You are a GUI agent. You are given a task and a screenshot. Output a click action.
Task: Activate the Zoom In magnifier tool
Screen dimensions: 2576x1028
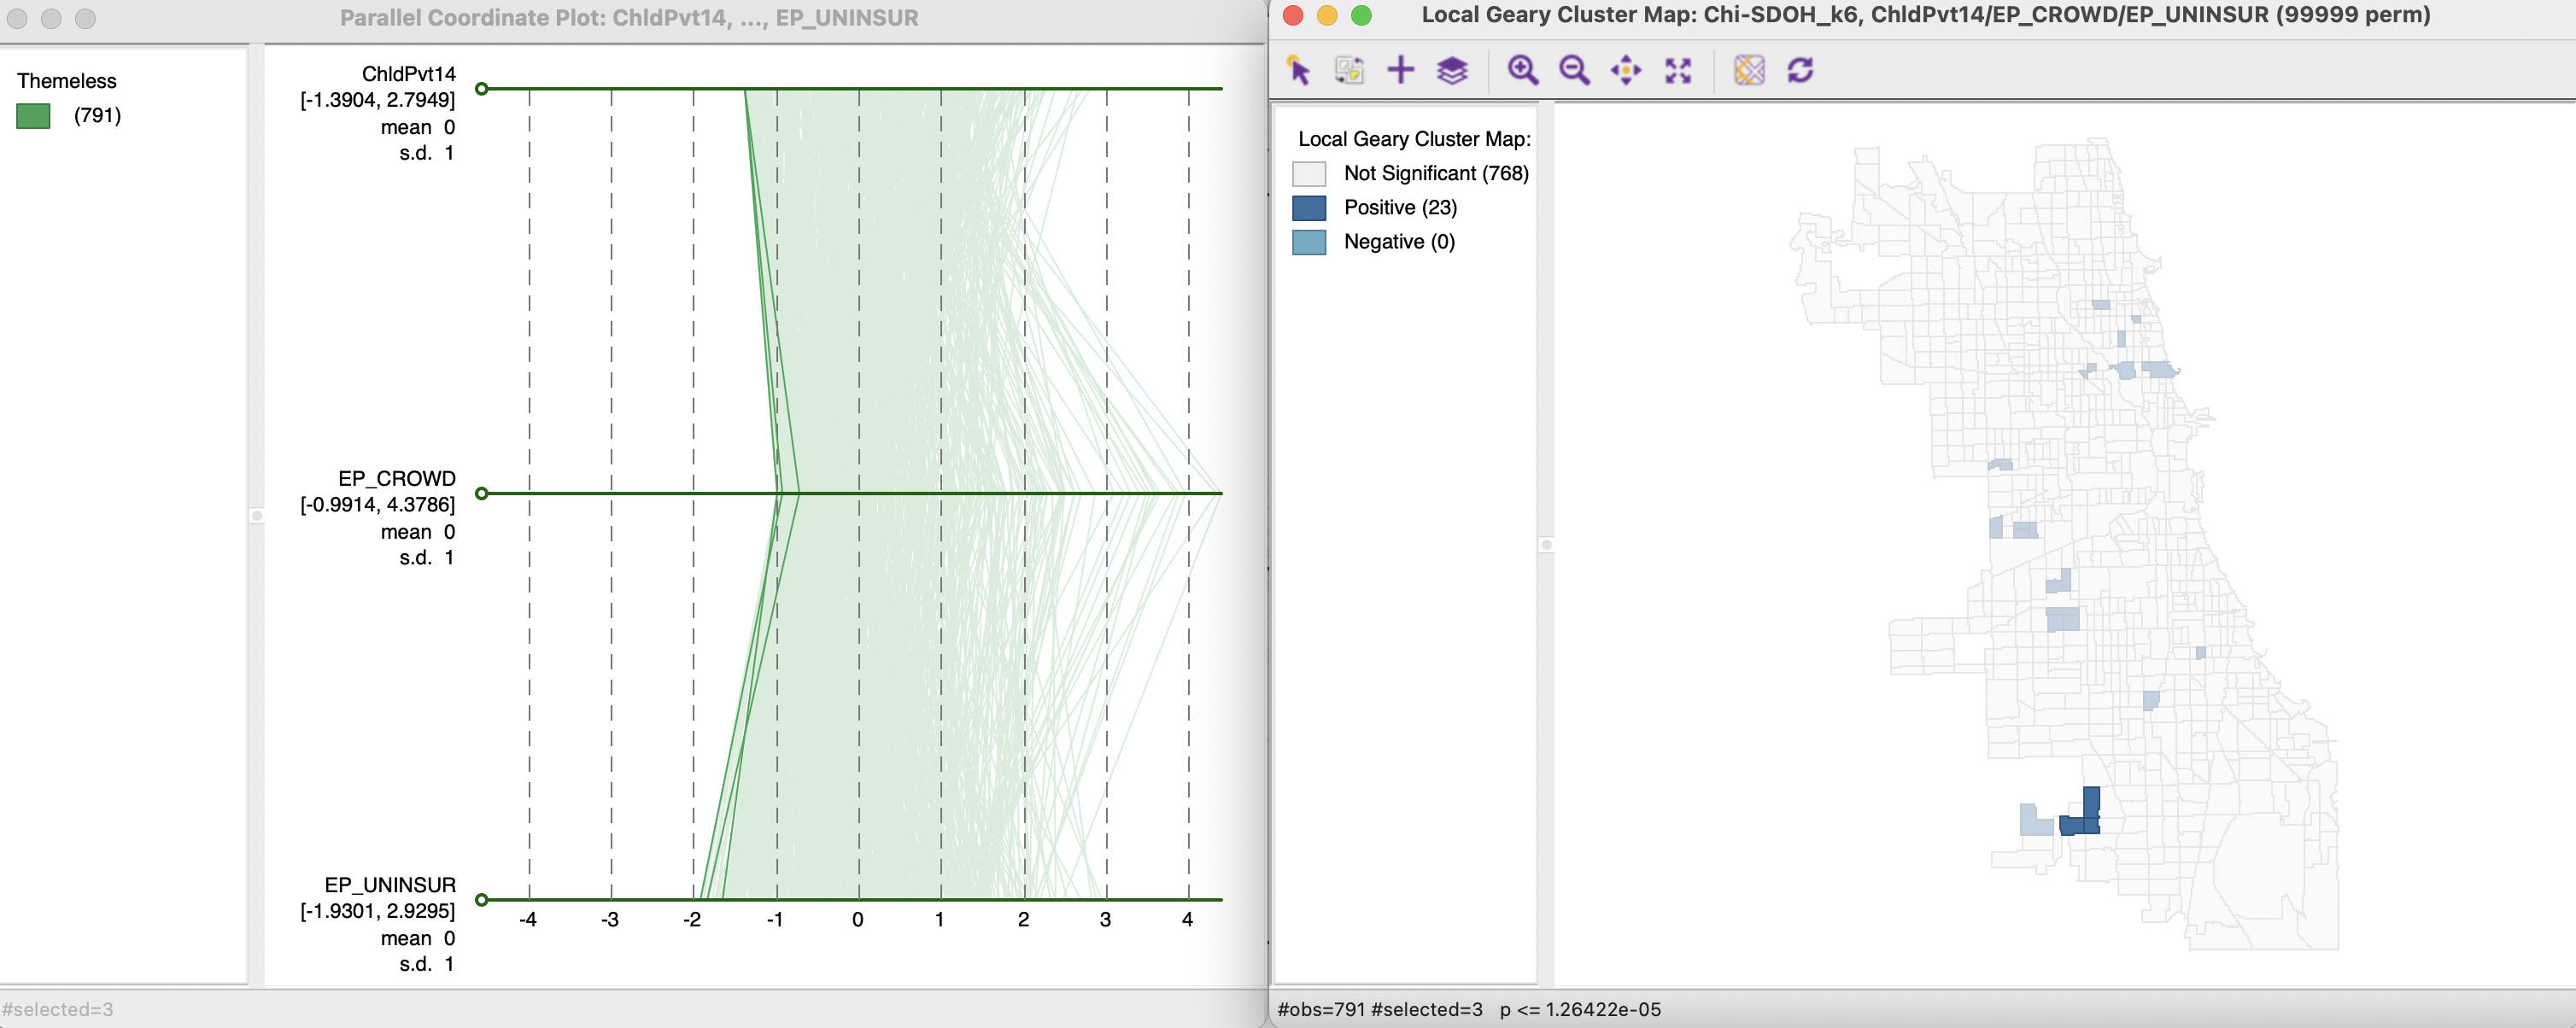tap(1523, 70)
